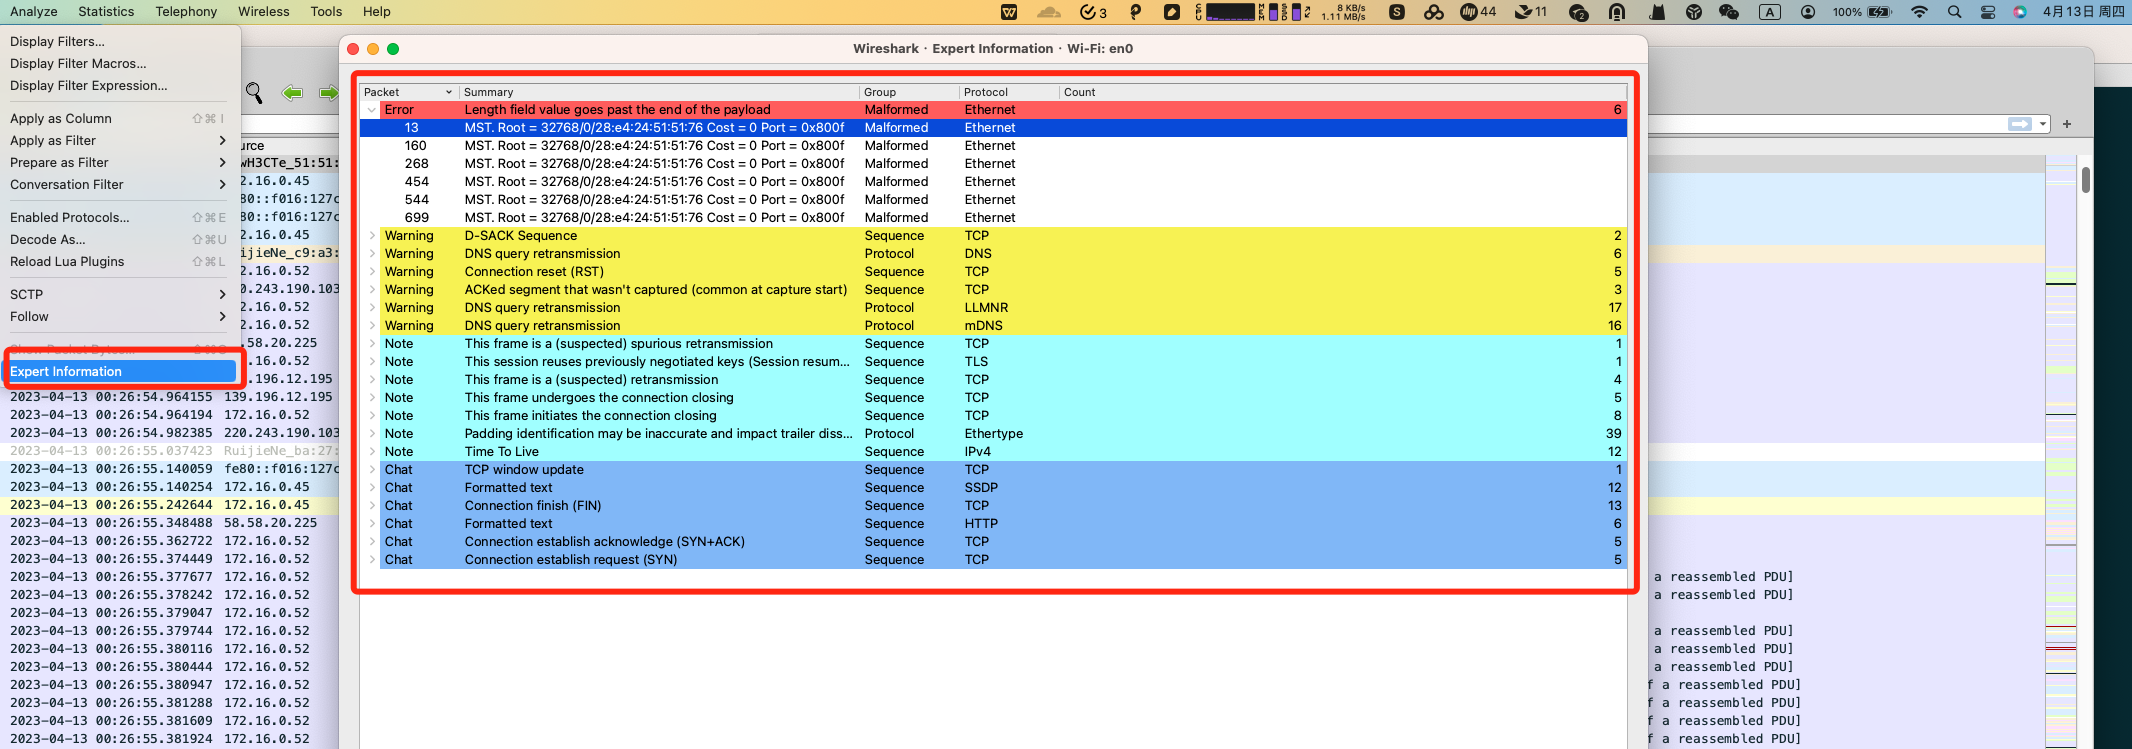Expand the Chat Connection establish request (SYN) row
This screenshot has width=2132, height=749.
pyautogui.click(x=372, y=560)
